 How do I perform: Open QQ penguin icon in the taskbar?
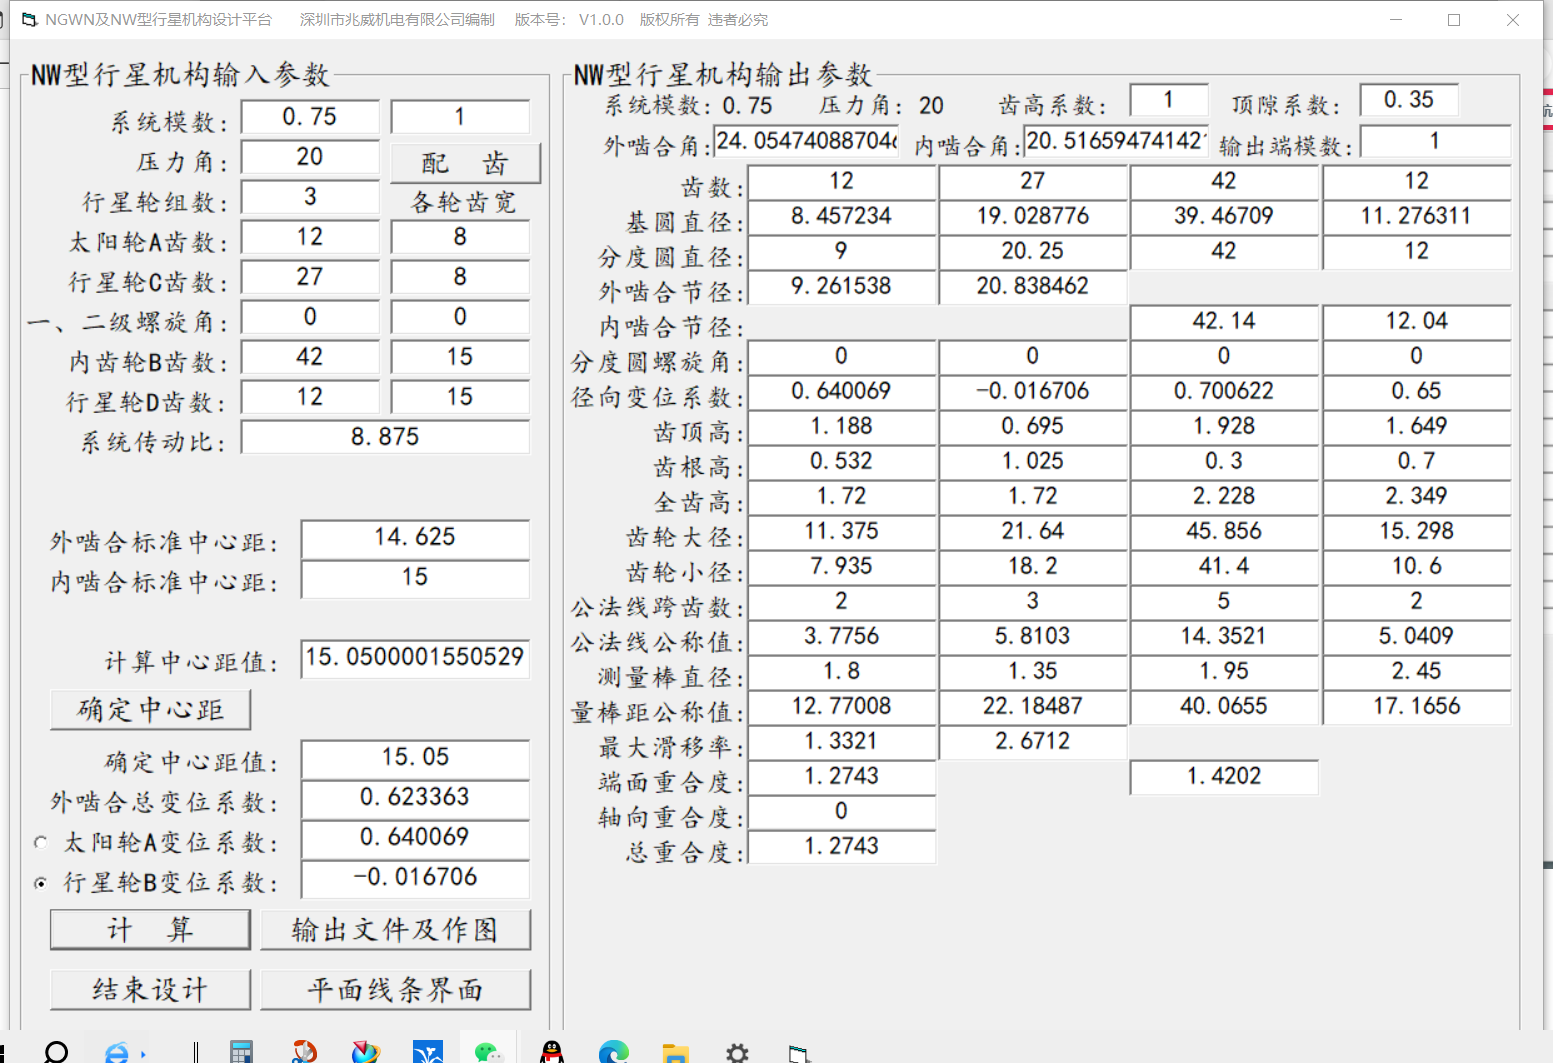pyautogui.click(x=551, y=1053)
